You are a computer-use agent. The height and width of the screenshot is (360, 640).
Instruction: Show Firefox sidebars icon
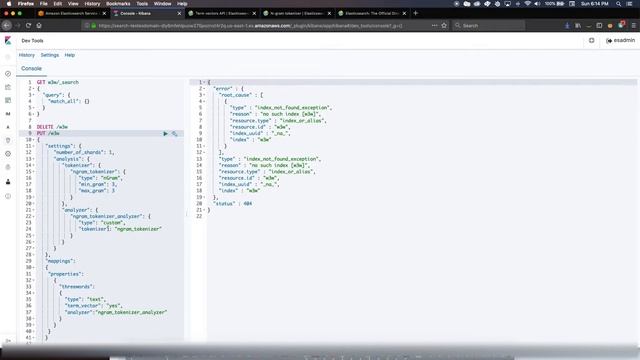599,25
